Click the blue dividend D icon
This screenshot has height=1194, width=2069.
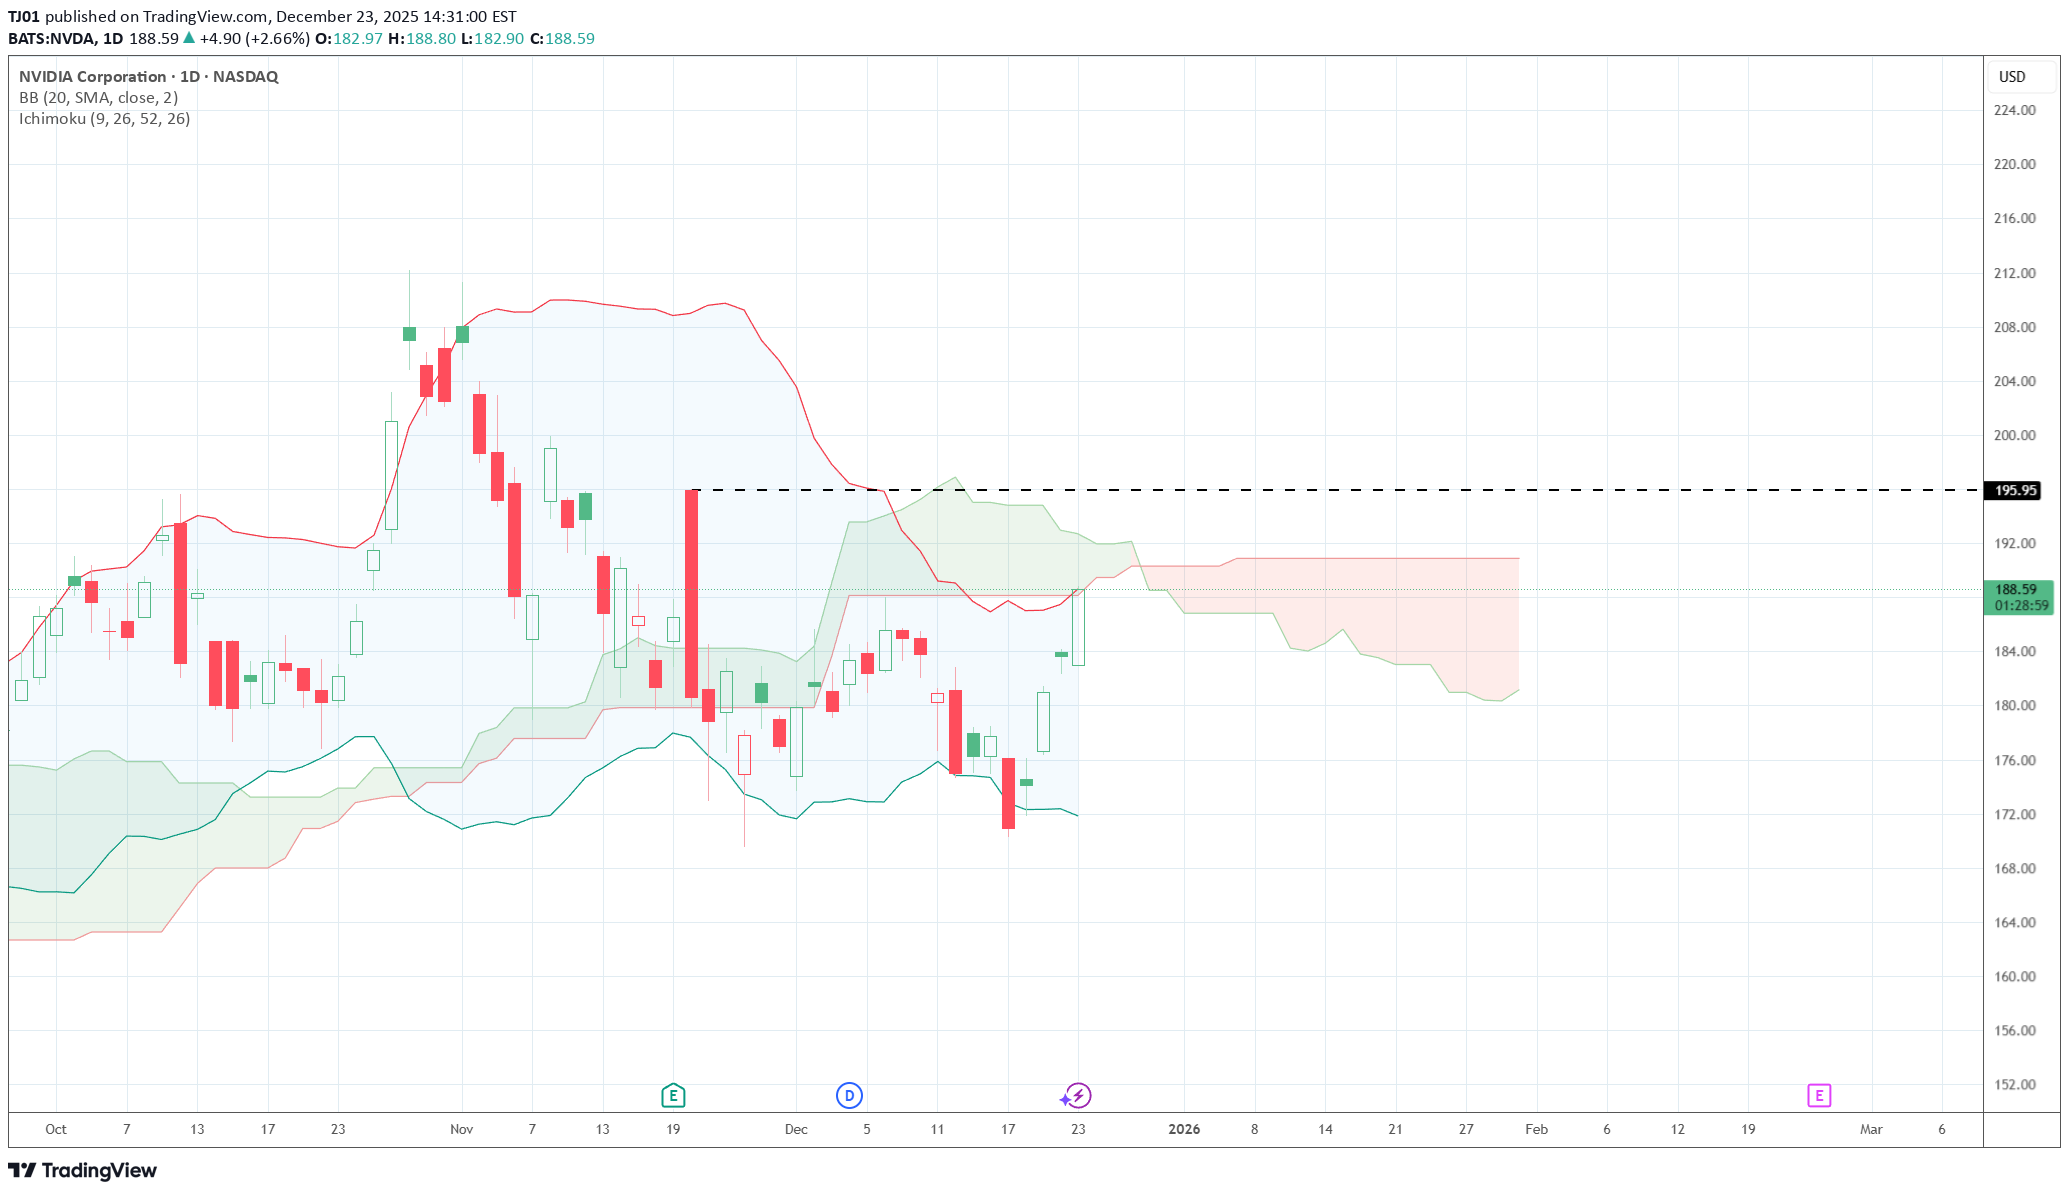point(849,1096)
